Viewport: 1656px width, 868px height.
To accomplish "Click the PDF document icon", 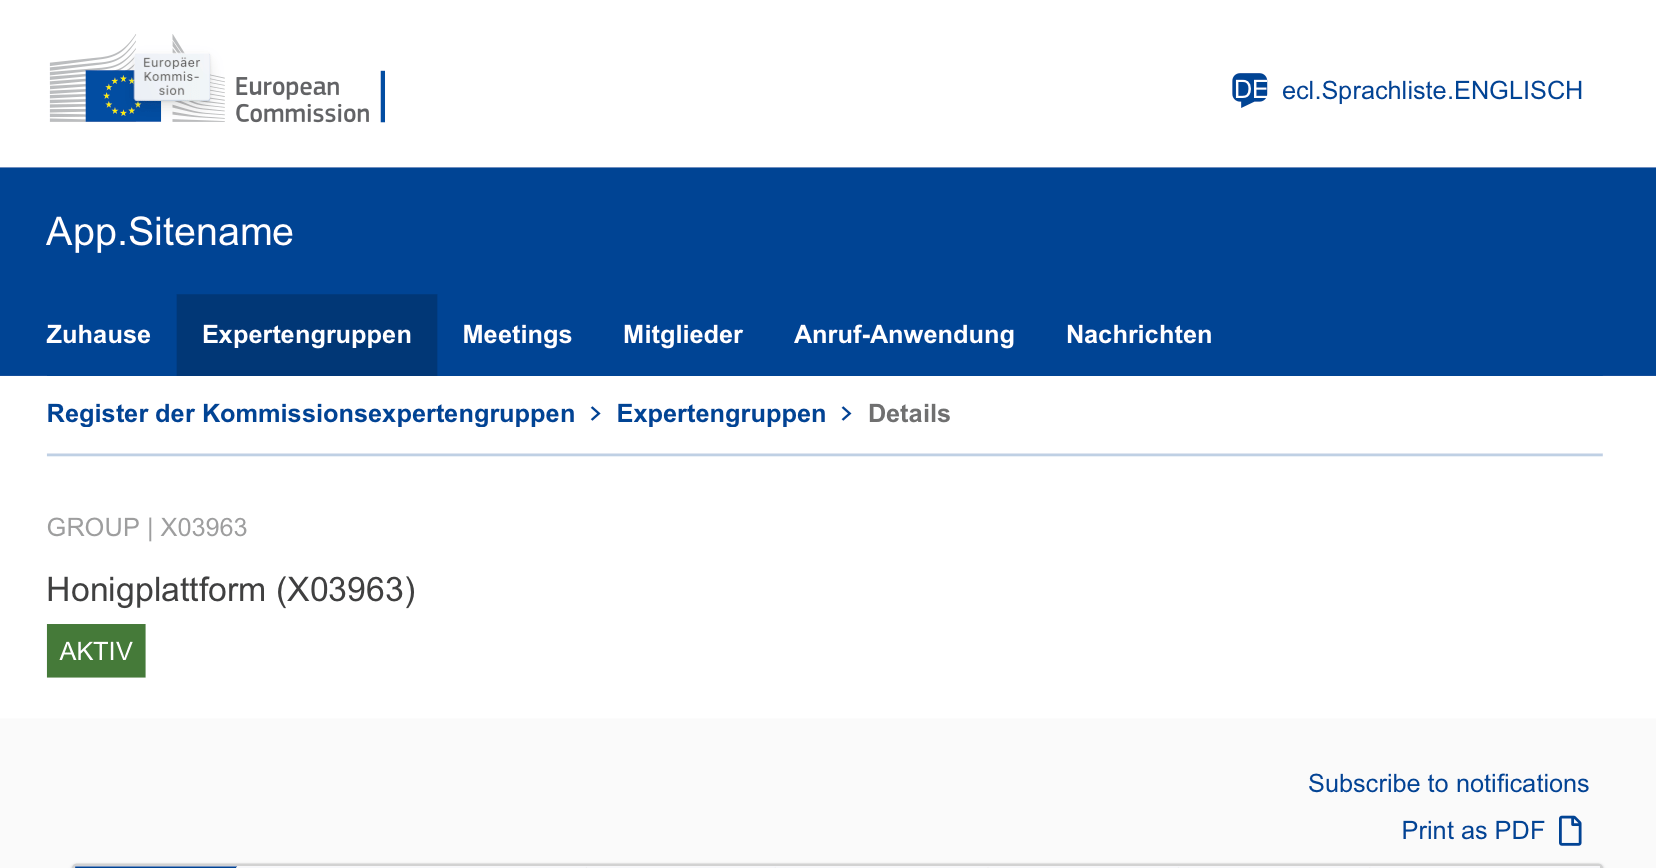I will click(x=1571, y=831).
